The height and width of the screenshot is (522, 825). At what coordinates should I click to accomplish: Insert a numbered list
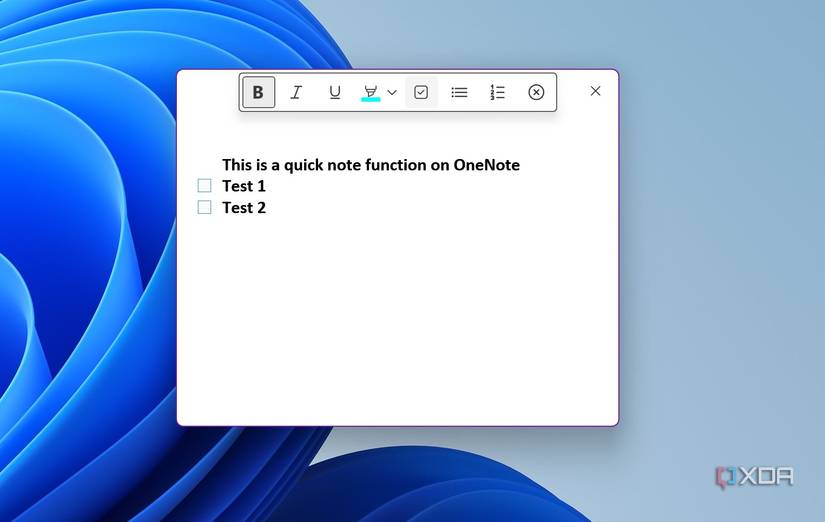(x=498, y=92)
